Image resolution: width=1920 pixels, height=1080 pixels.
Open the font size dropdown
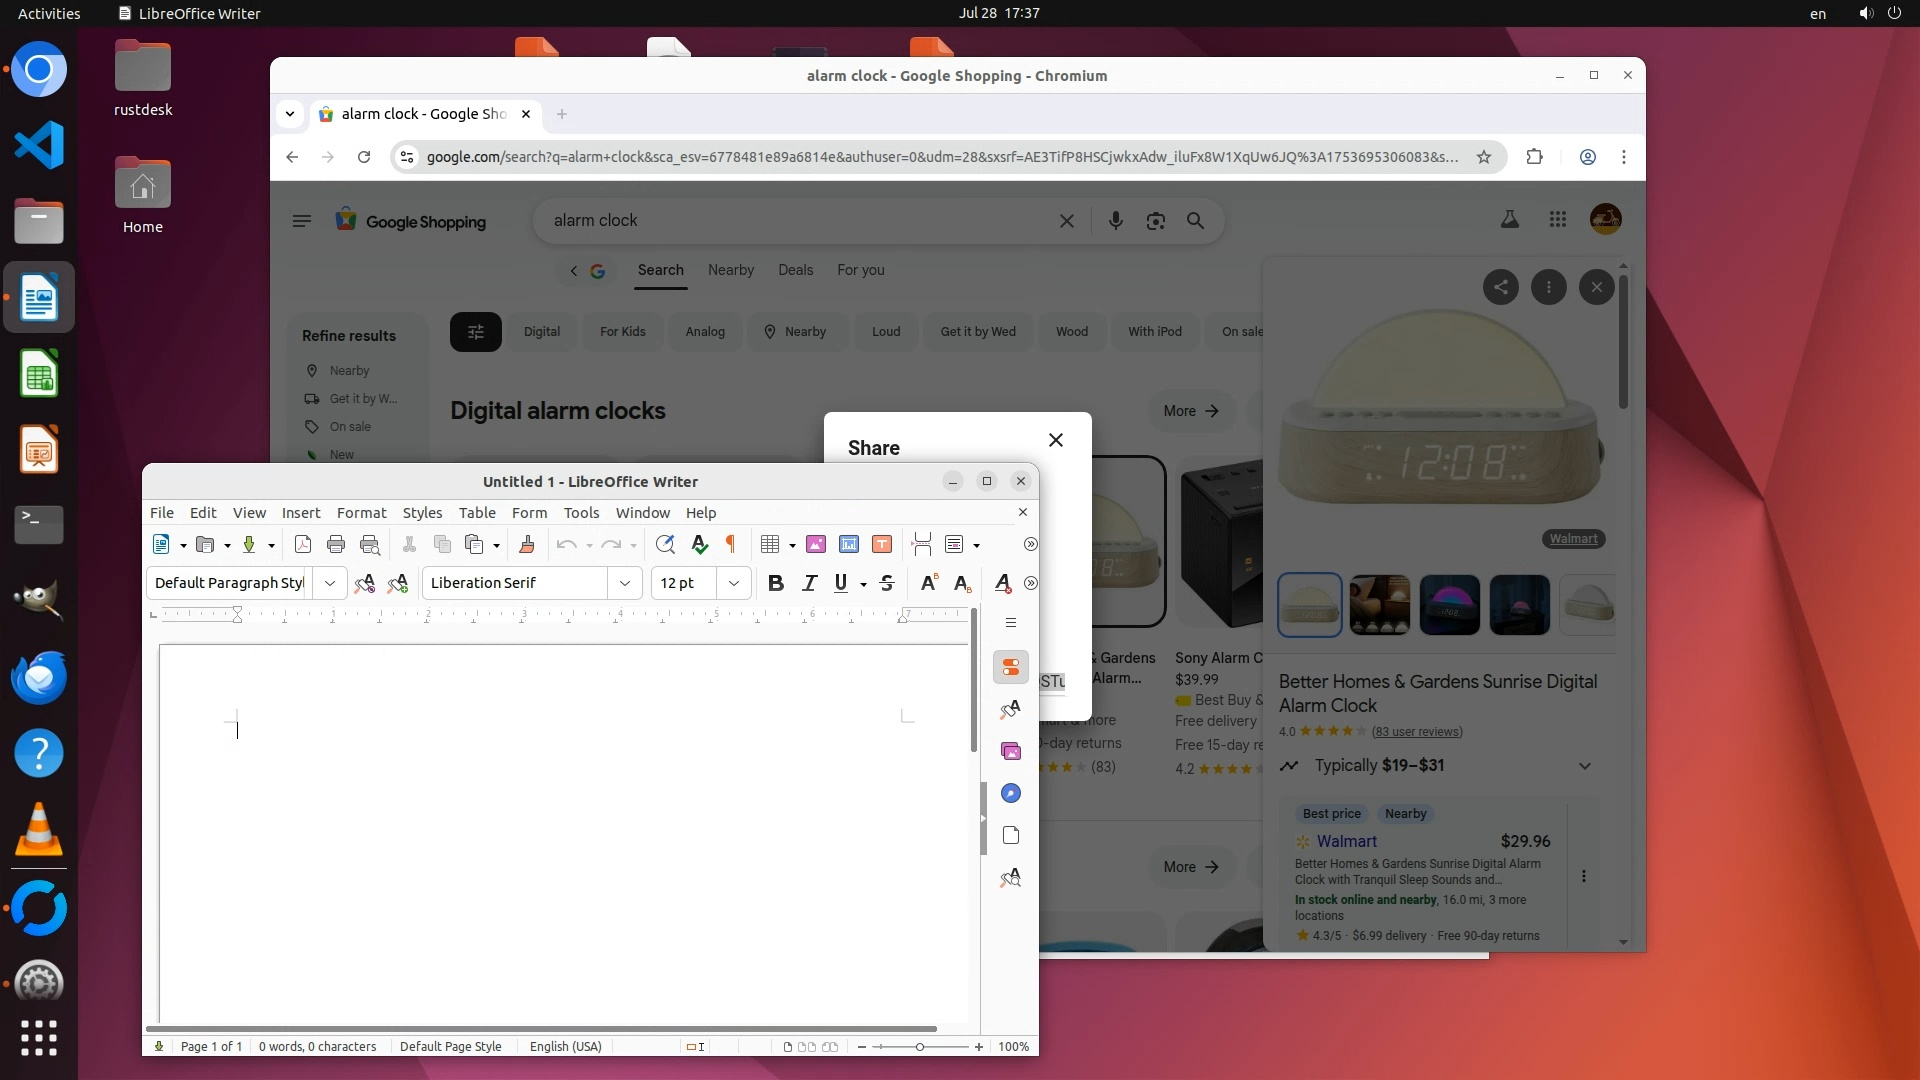734,583
